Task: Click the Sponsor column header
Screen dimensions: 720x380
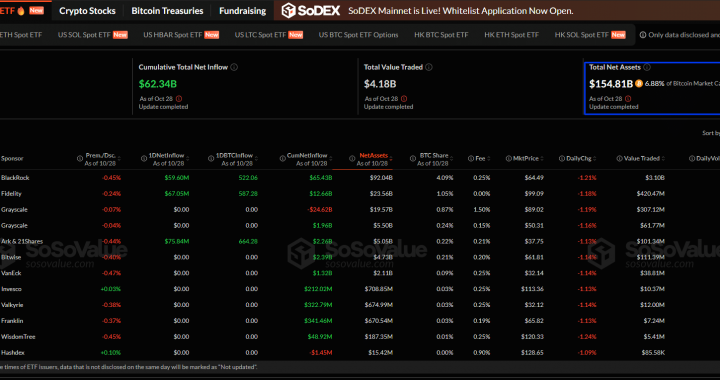Action: point(12,158)
